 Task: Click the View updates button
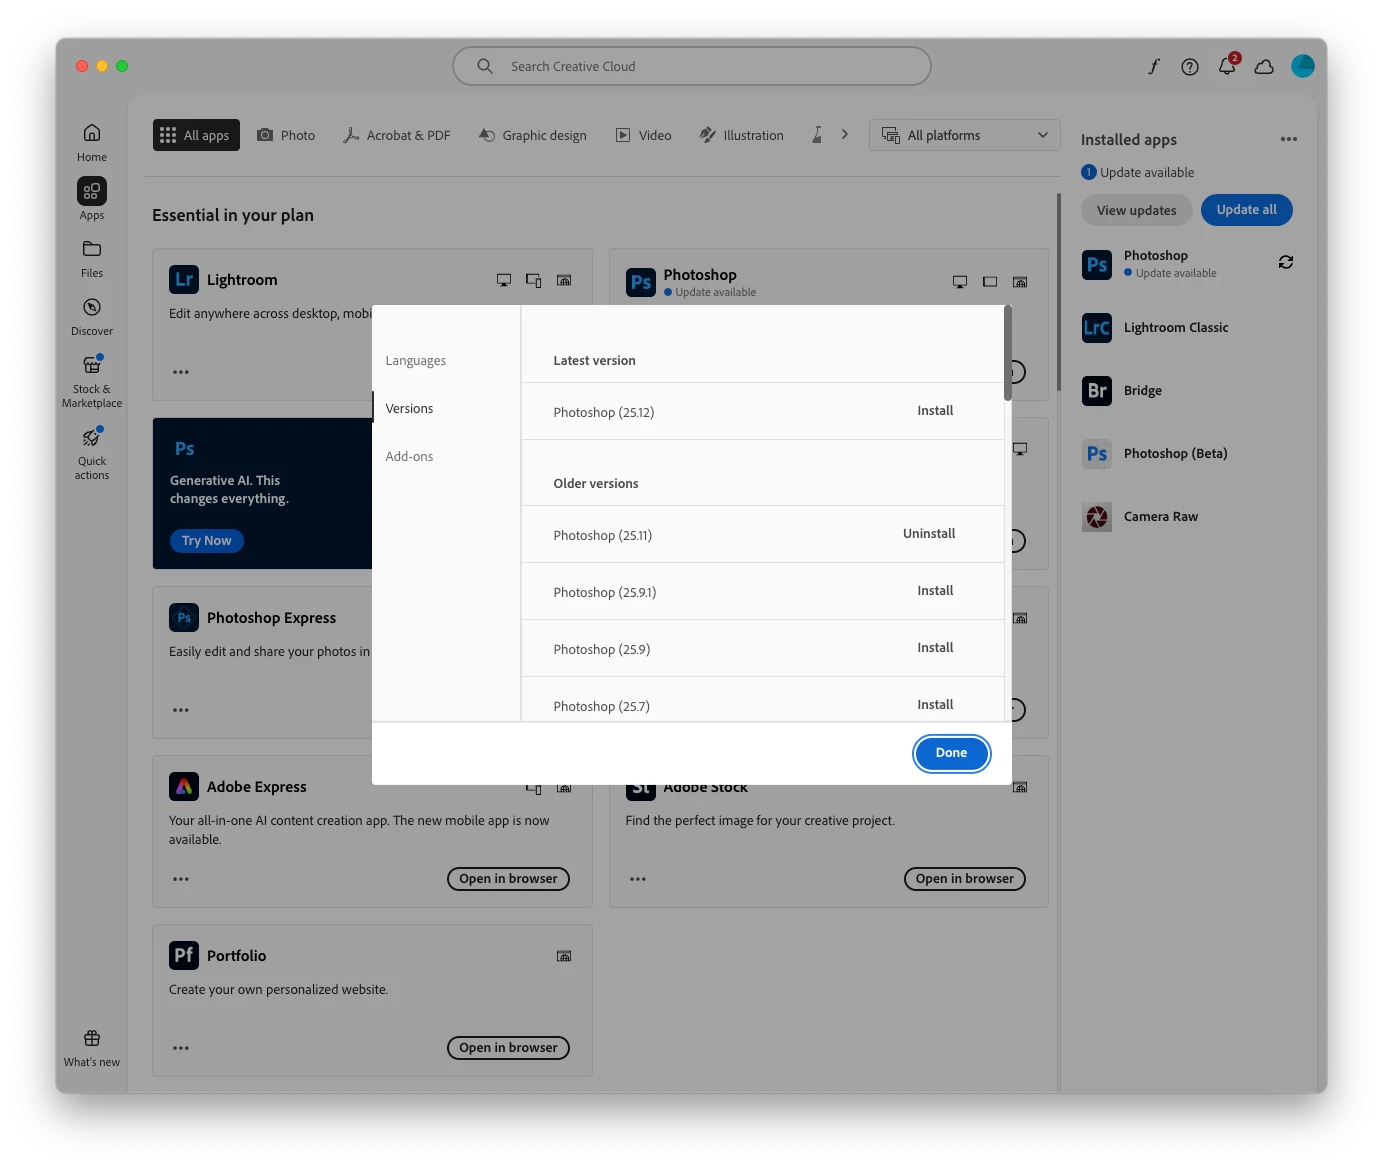1136,210
